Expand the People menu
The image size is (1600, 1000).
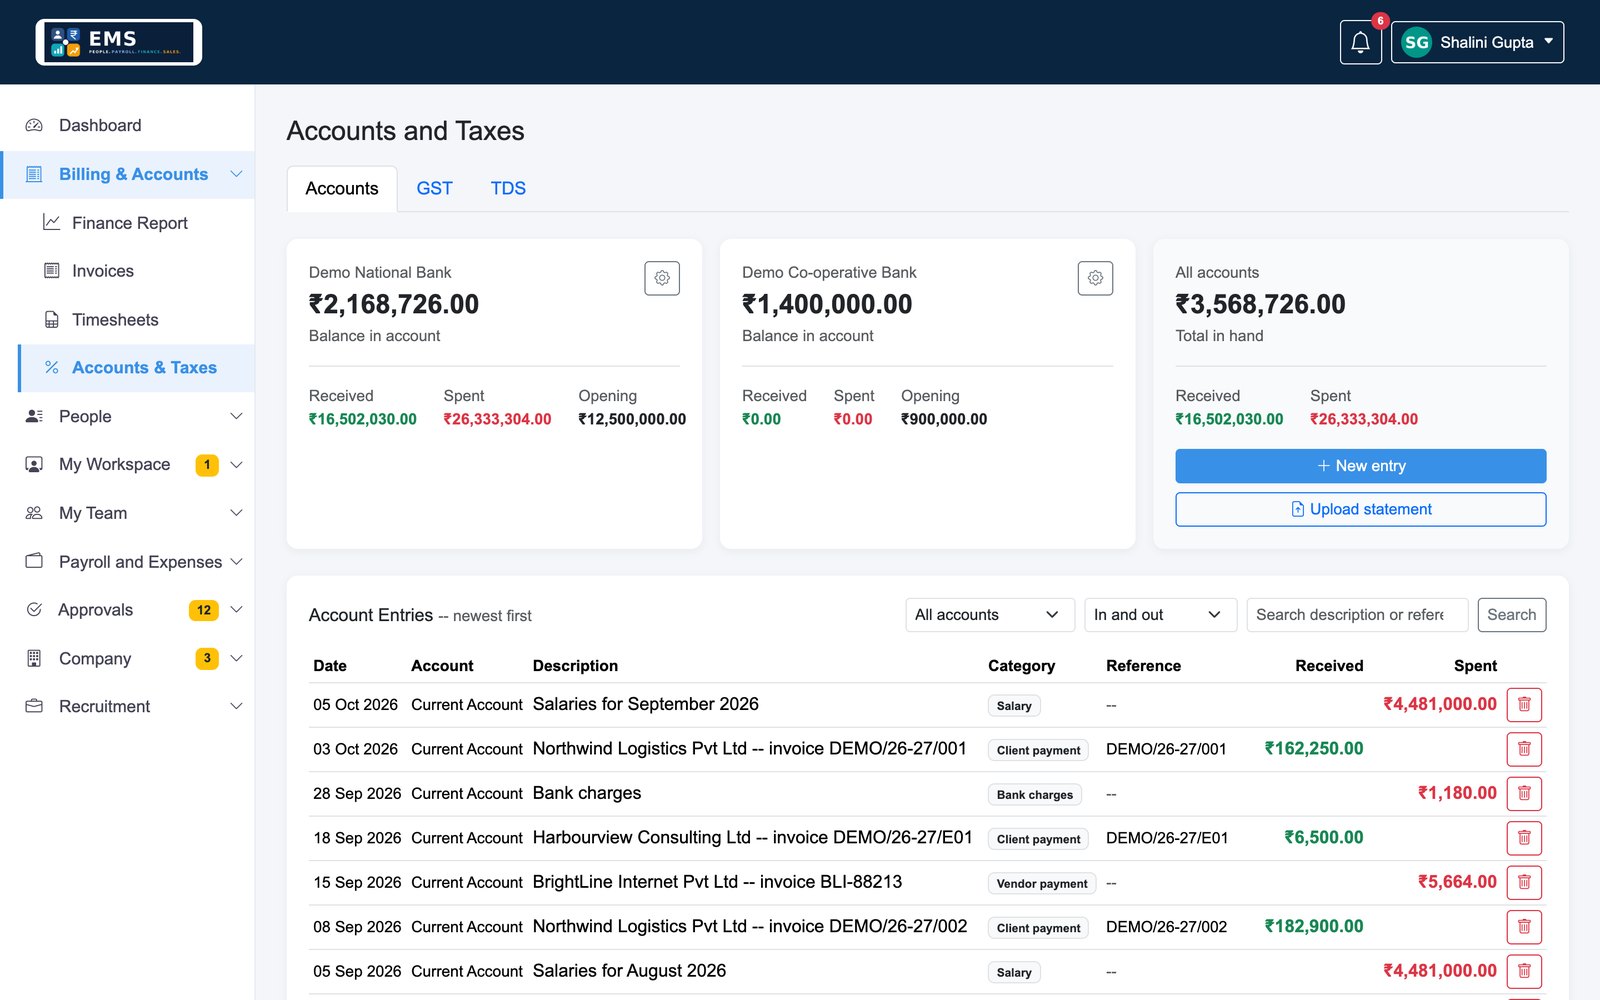(x=236, y=416)
